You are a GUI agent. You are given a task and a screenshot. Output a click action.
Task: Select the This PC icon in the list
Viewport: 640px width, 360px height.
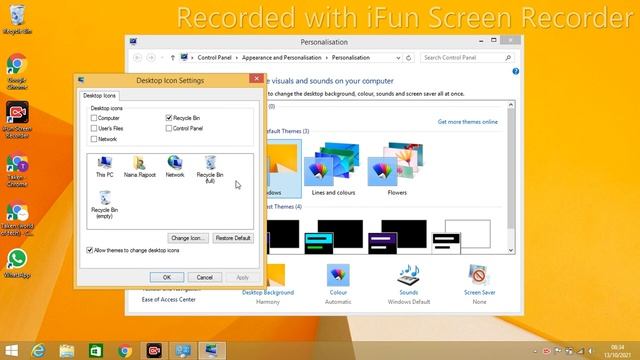pyautogui.click(x=104, y=167)
